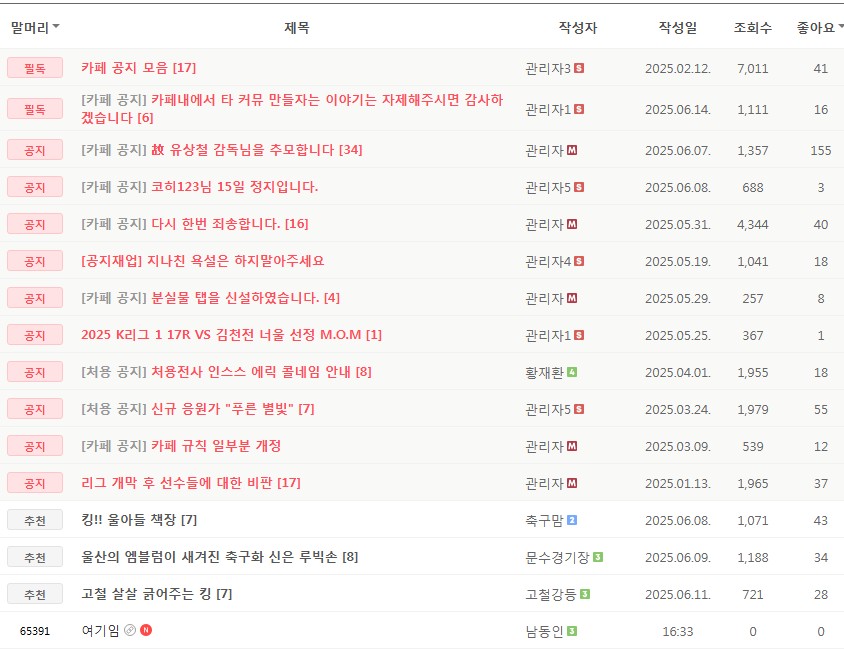
Task: Click level 3 badge next to 고철강등
Action: (x=585, y=594)
